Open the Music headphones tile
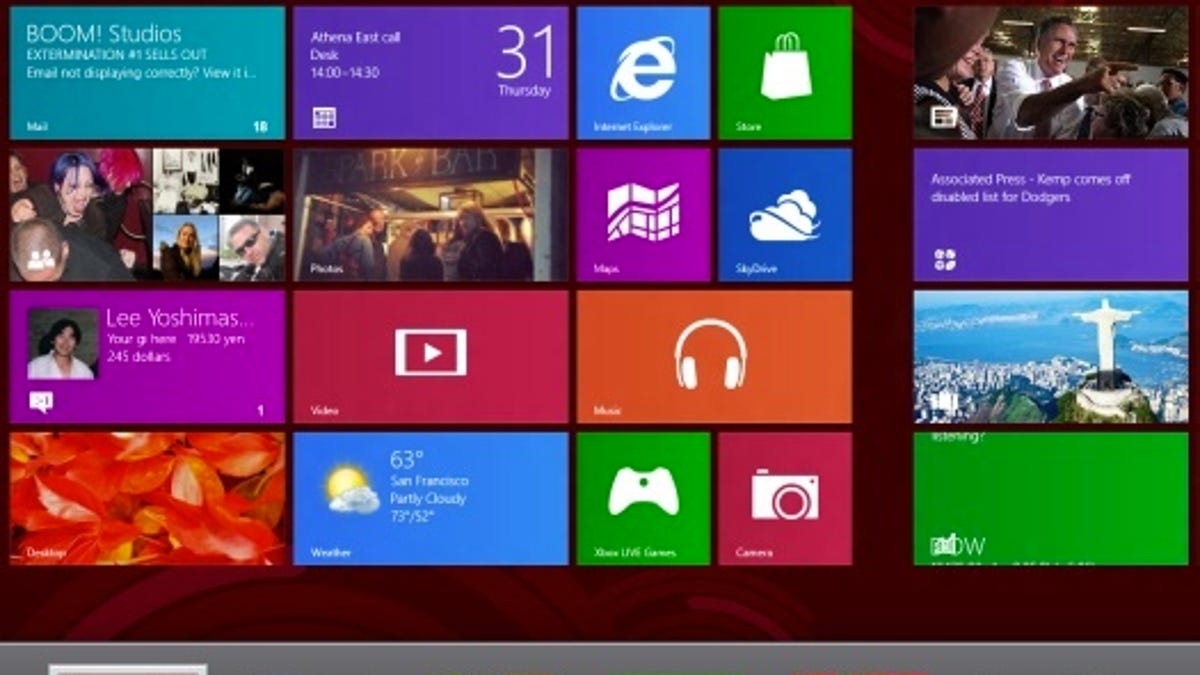Viewport: 1200px width, 675px height. coord(714,356)
